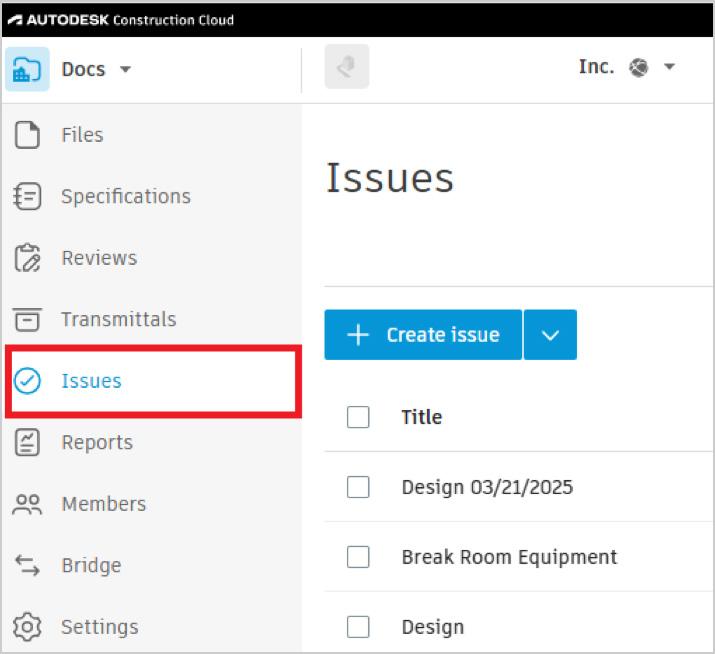Click the Specifications icon
Screen dimensions: 715x654
tap(28, 196)
